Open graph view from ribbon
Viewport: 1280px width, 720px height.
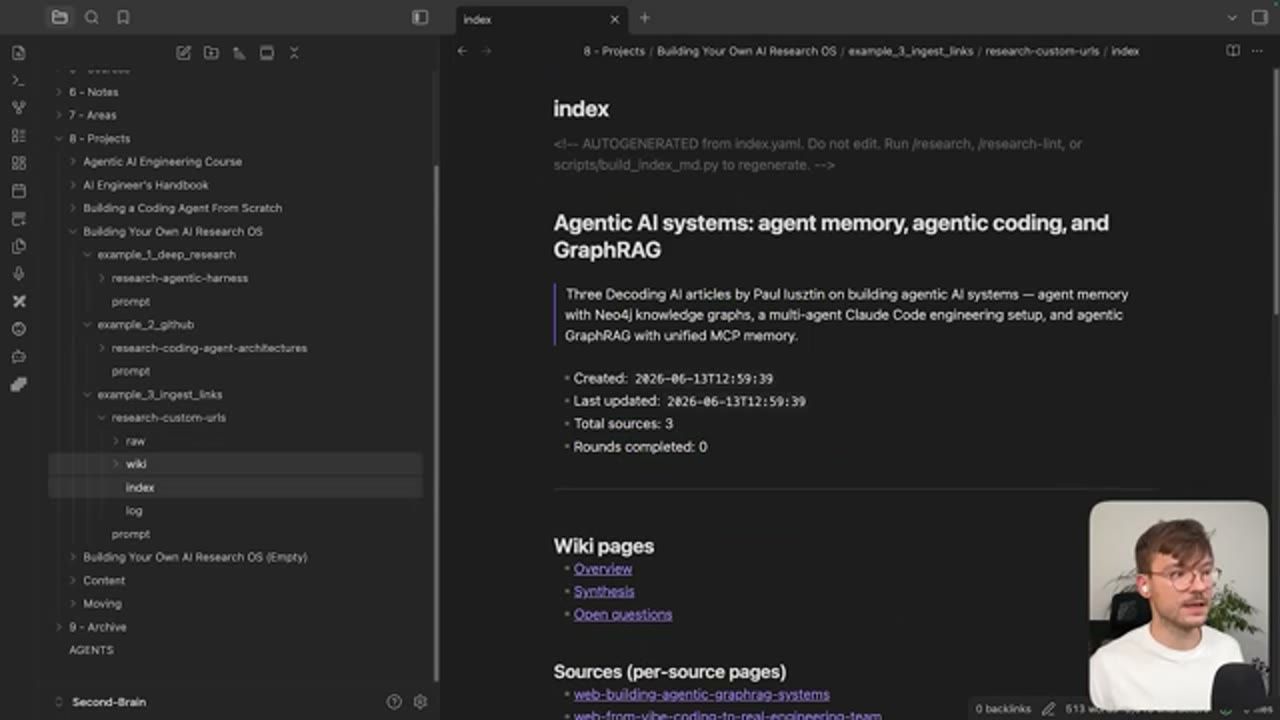tap(18, 108)
